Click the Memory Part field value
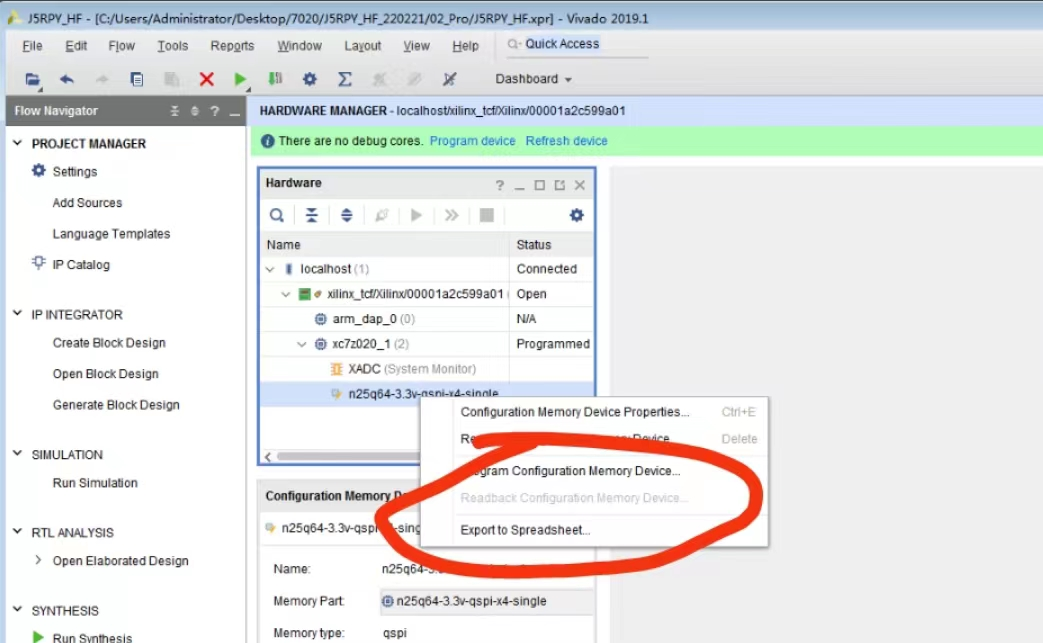The width and height of the screenshot is (1043, 643). (x=486, y=601)
